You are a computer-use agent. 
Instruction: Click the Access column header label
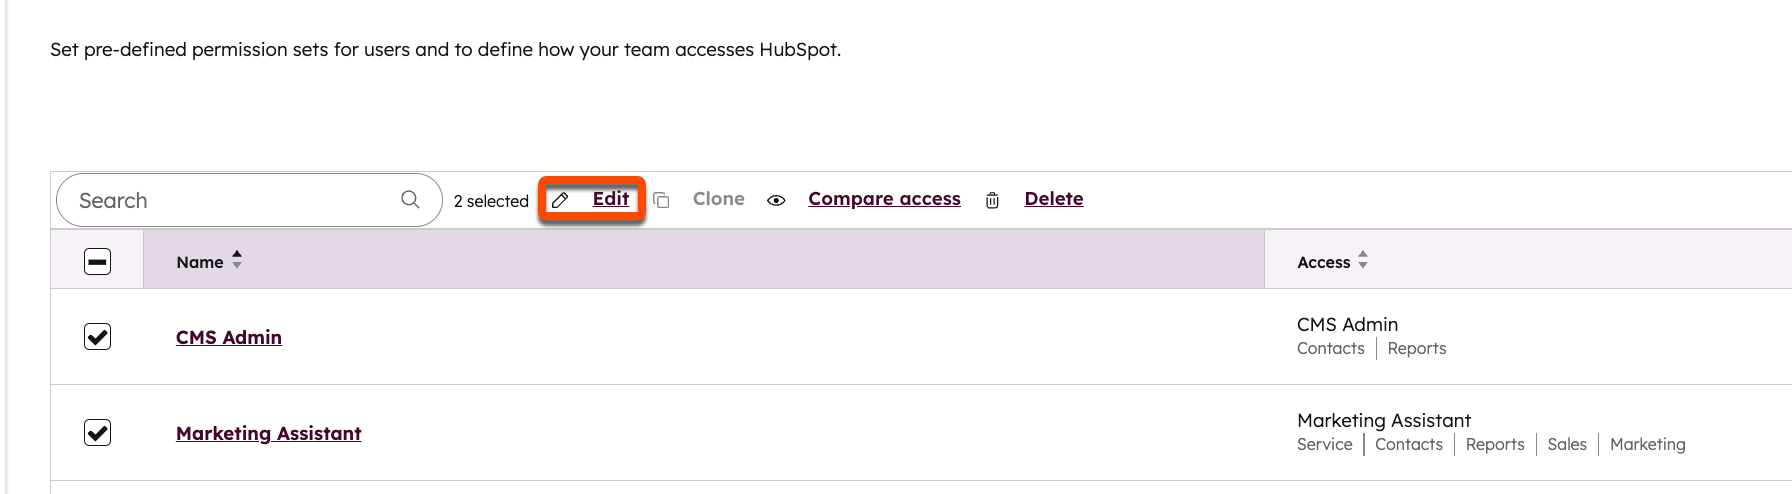(x=1323, y=262)
